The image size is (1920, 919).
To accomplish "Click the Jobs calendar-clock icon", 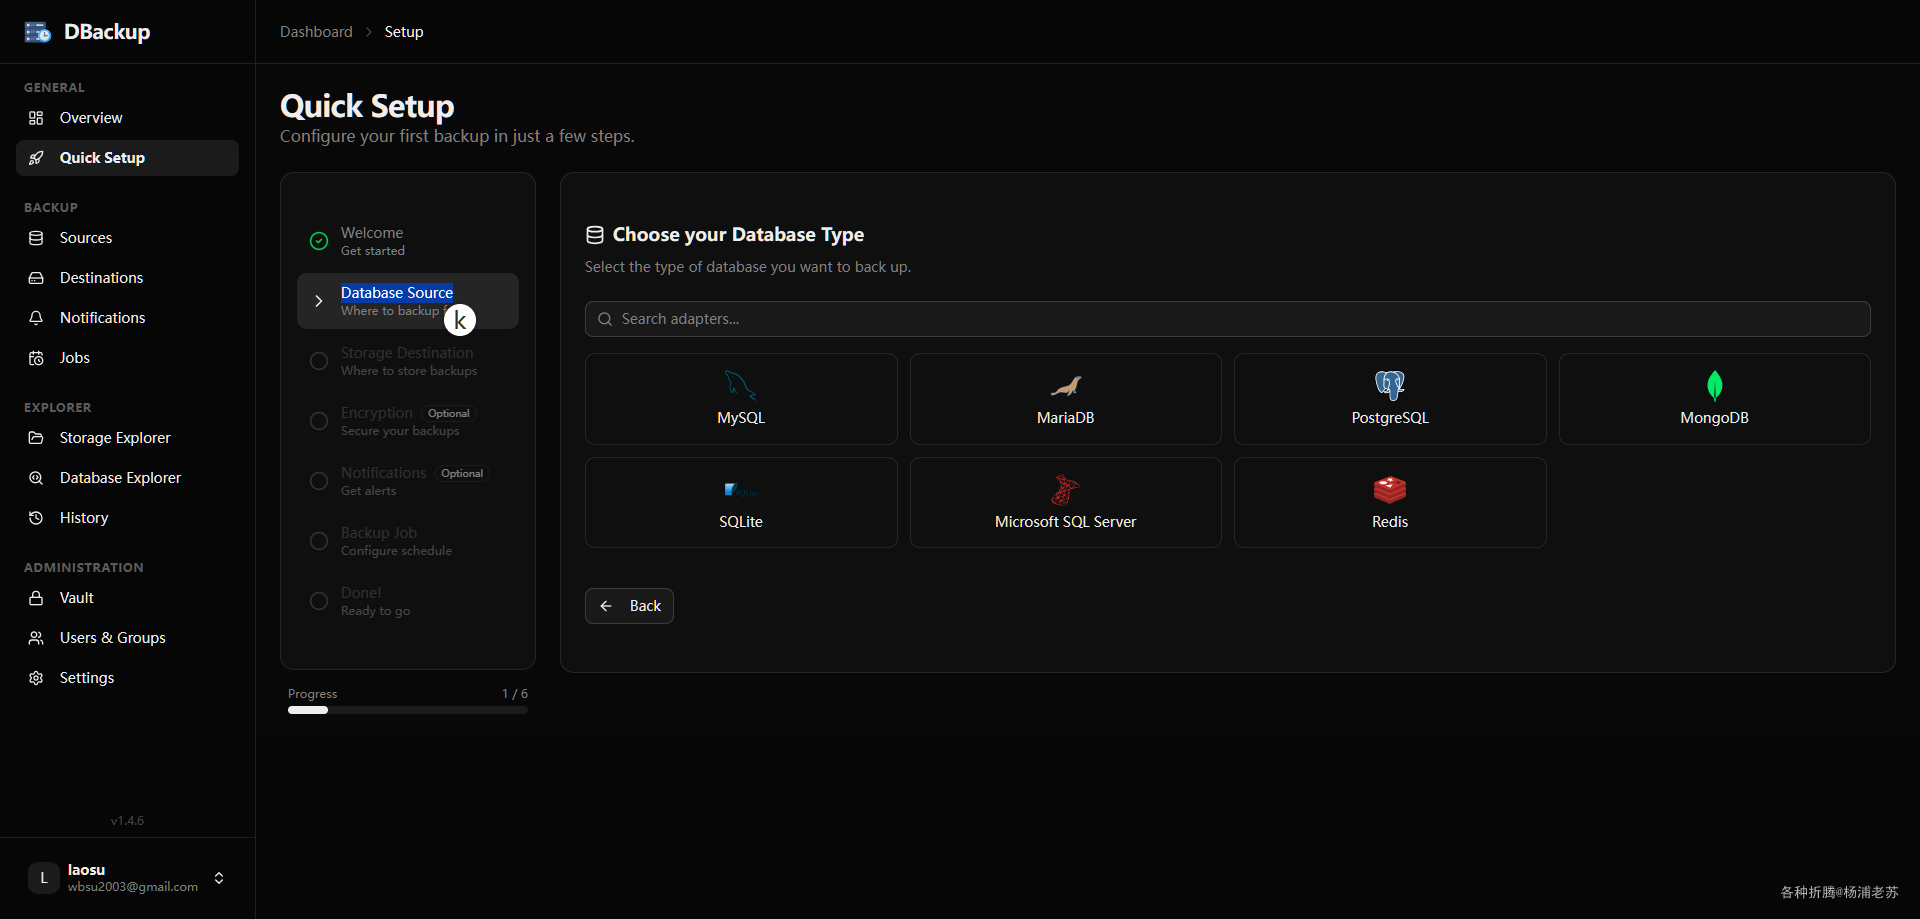I will [36, 358].
